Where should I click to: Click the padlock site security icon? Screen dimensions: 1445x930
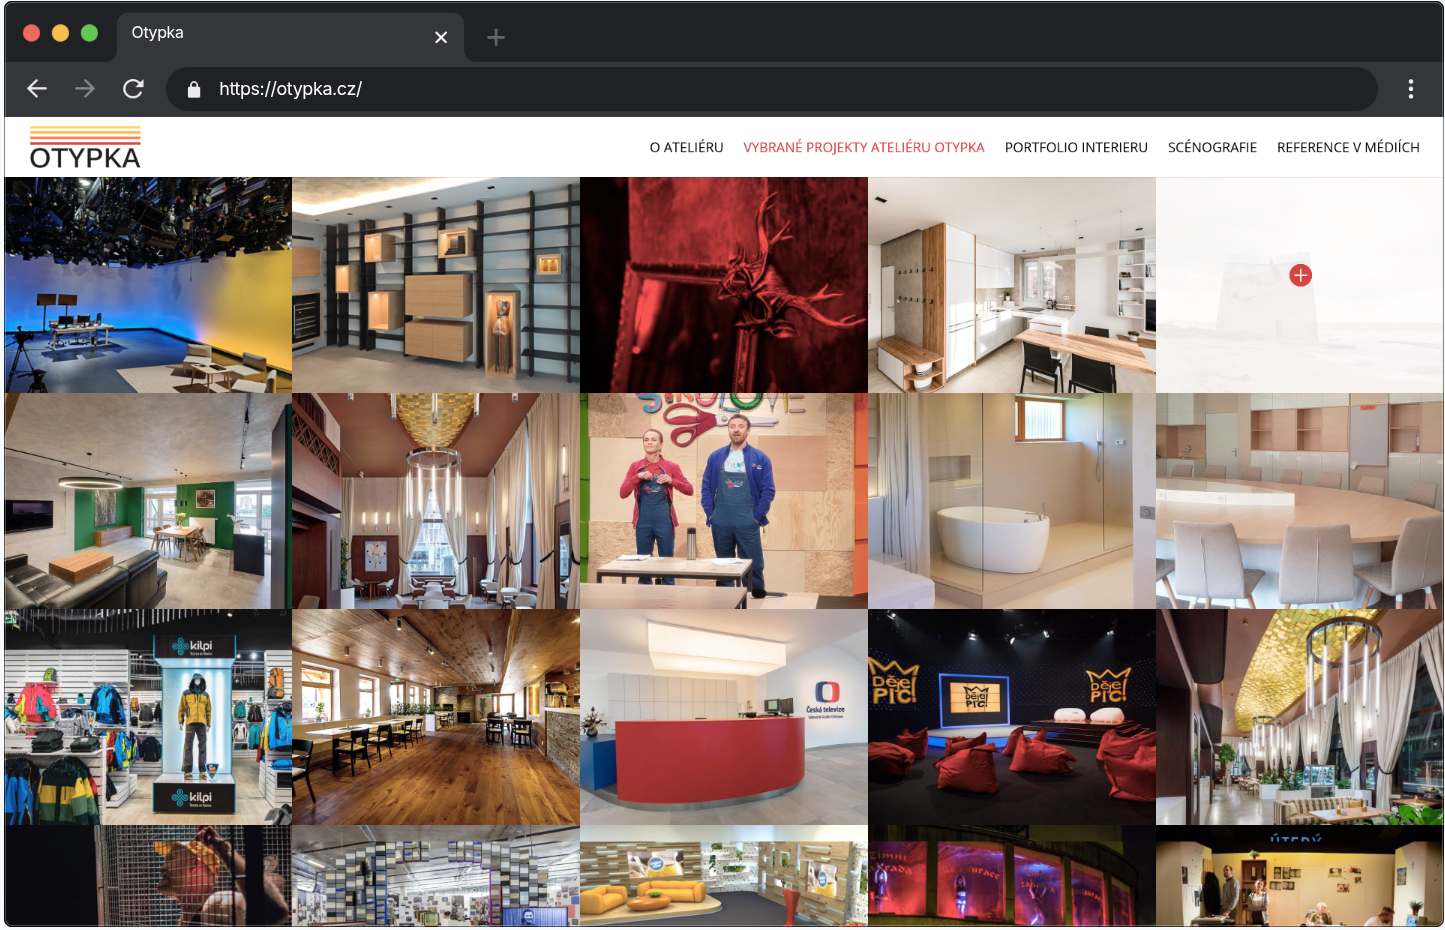195,90
